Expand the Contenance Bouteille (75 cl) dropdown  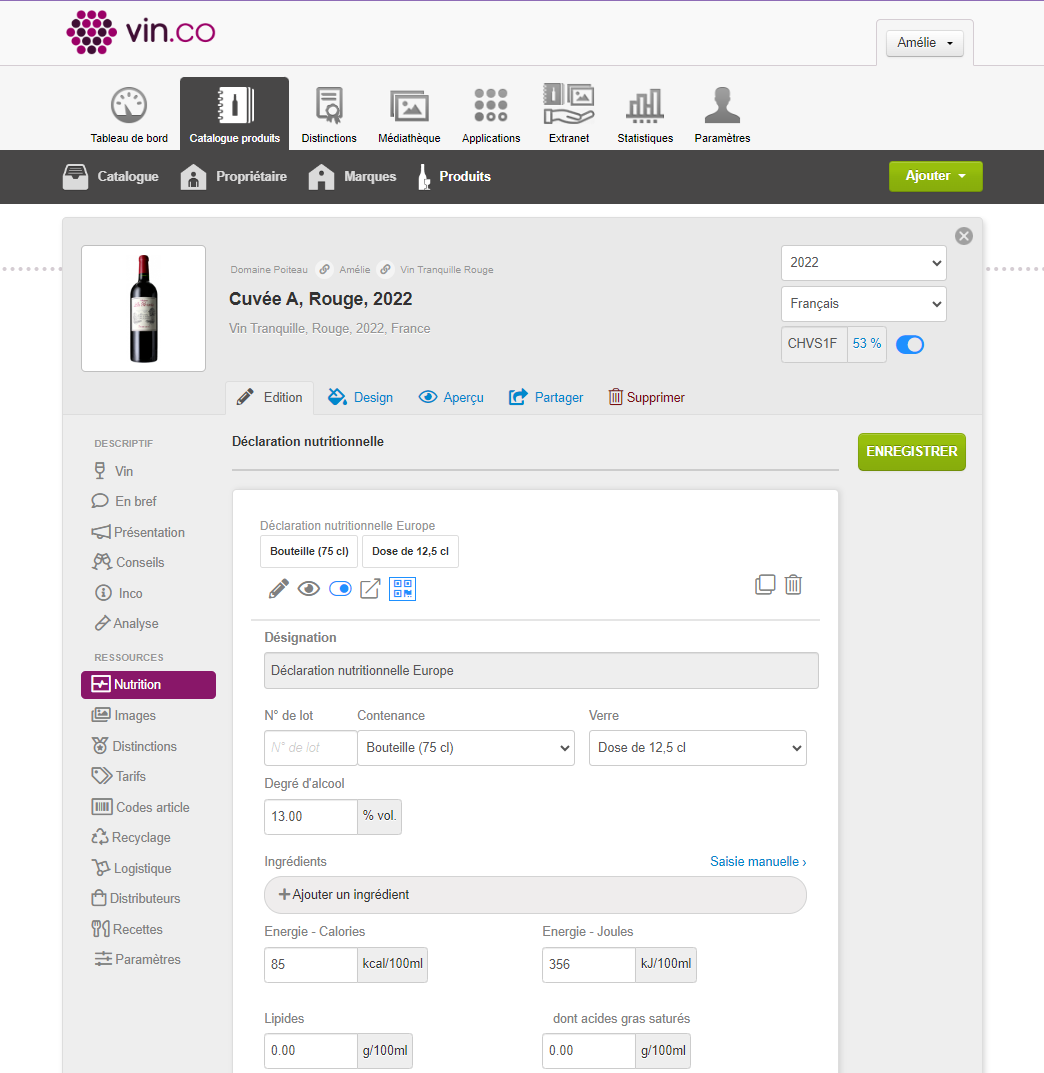click(x=465, y=748)
